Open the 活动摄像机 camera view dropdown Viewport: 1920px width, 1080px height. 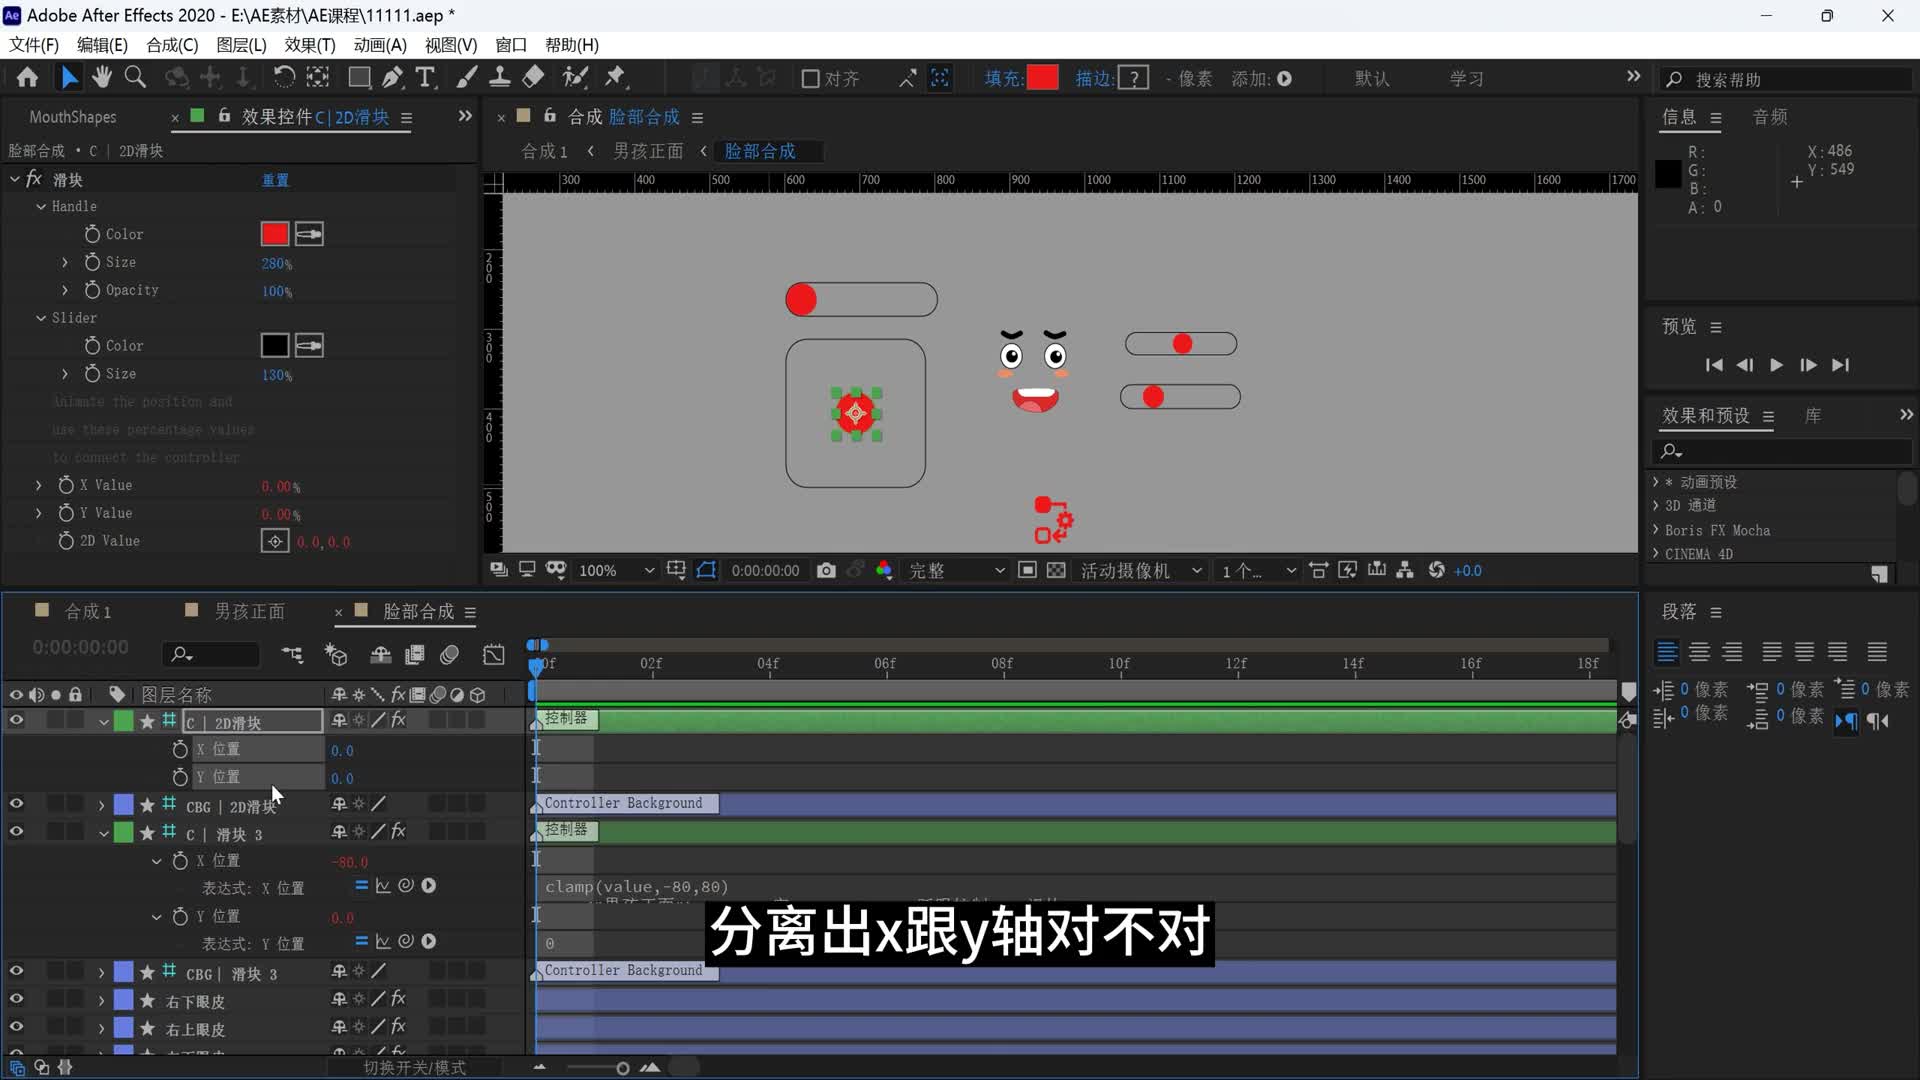(x=1140, y=570)
